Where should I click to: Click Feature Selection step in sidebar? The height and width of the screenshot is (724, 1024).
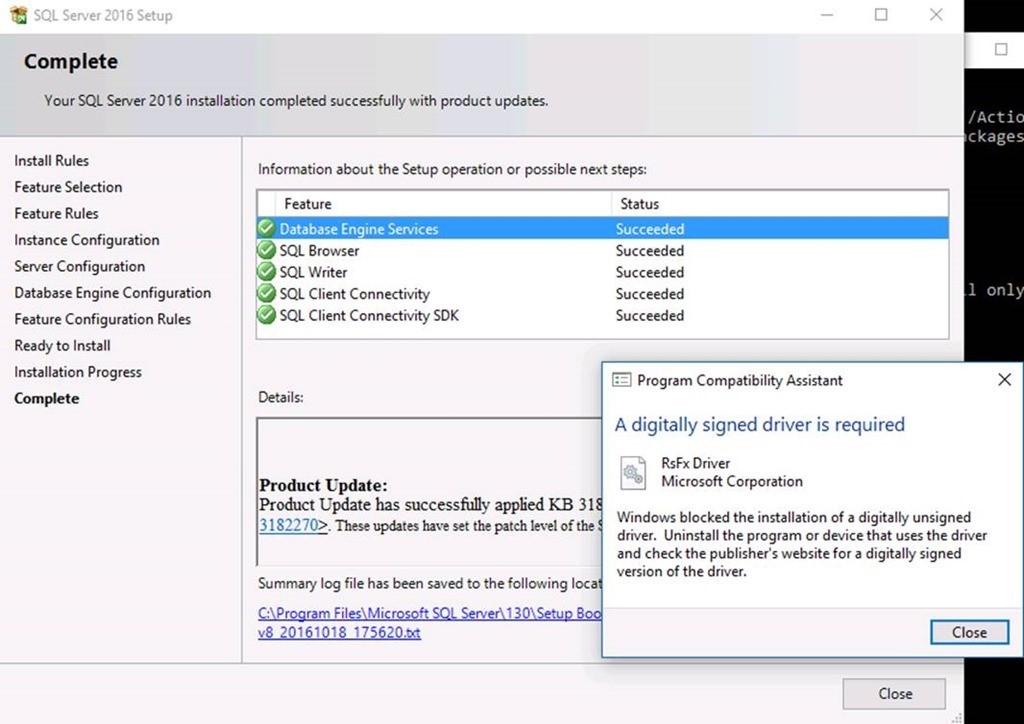point(68,187)
